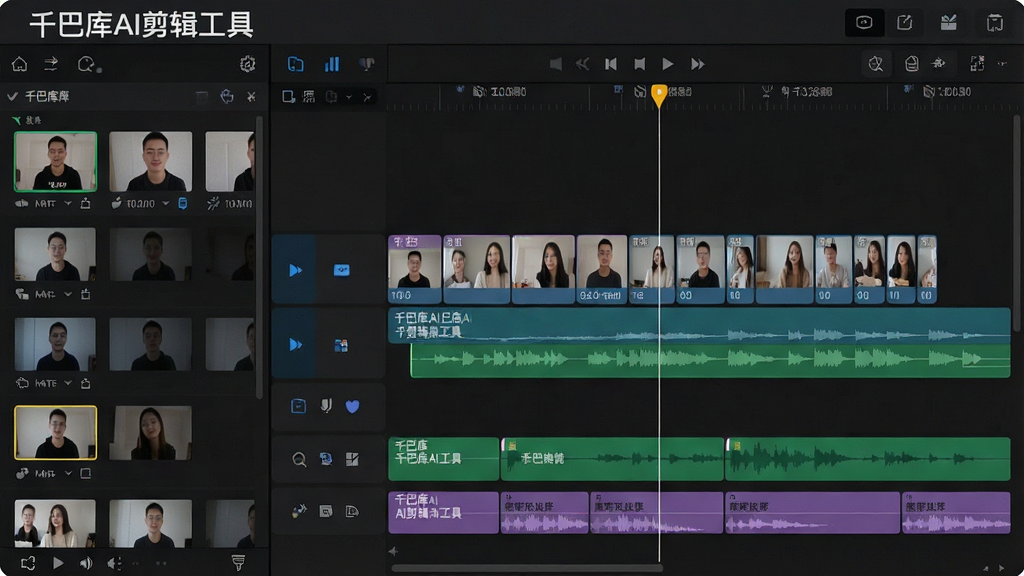This screenshot has width=1024, height=576.
Task: Click the fullscreen expand icon above the timeline
Action: tap(977, 63)
